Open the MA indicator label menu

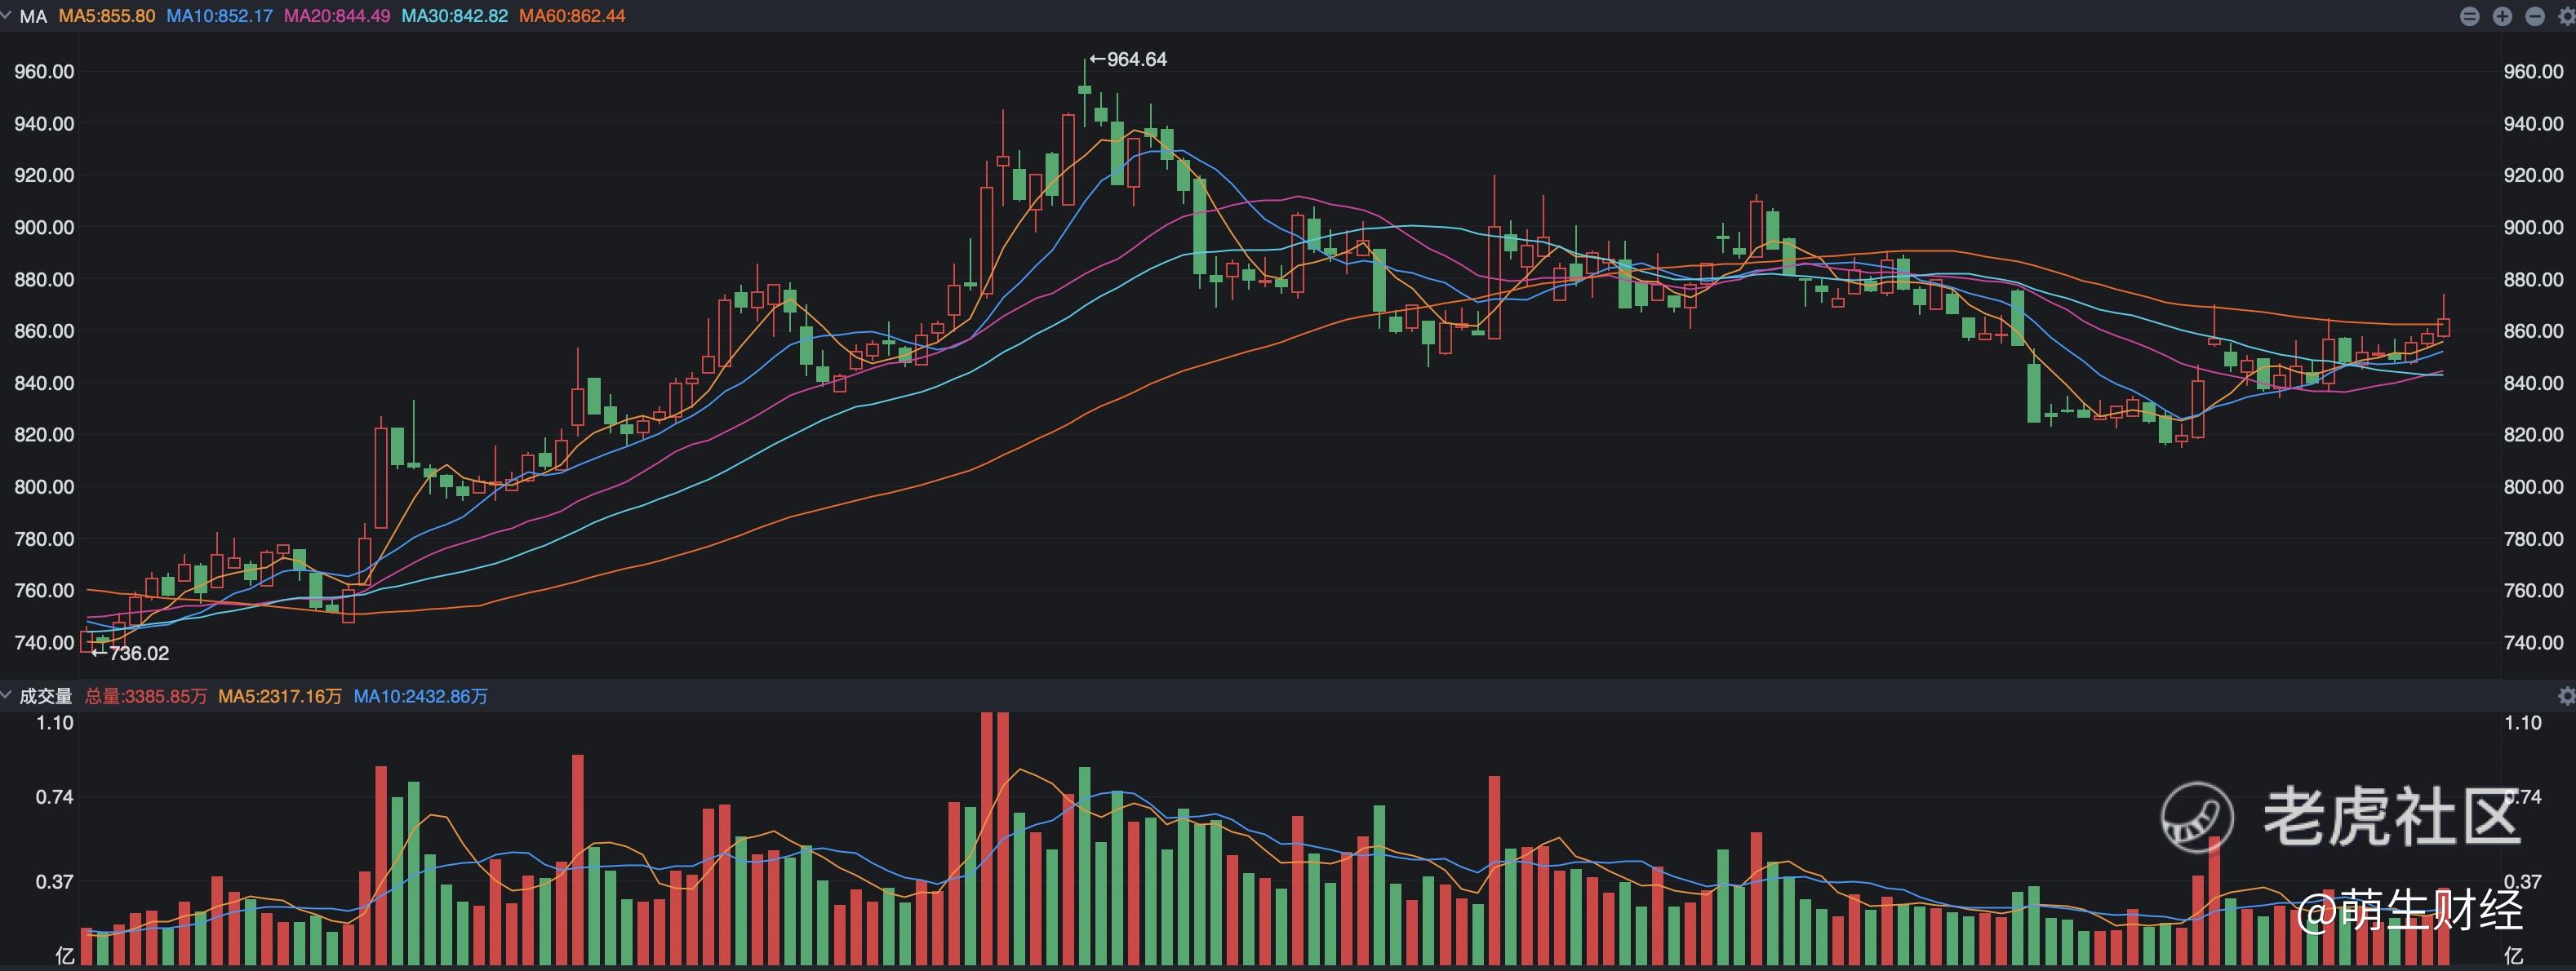tap(33, 16)
